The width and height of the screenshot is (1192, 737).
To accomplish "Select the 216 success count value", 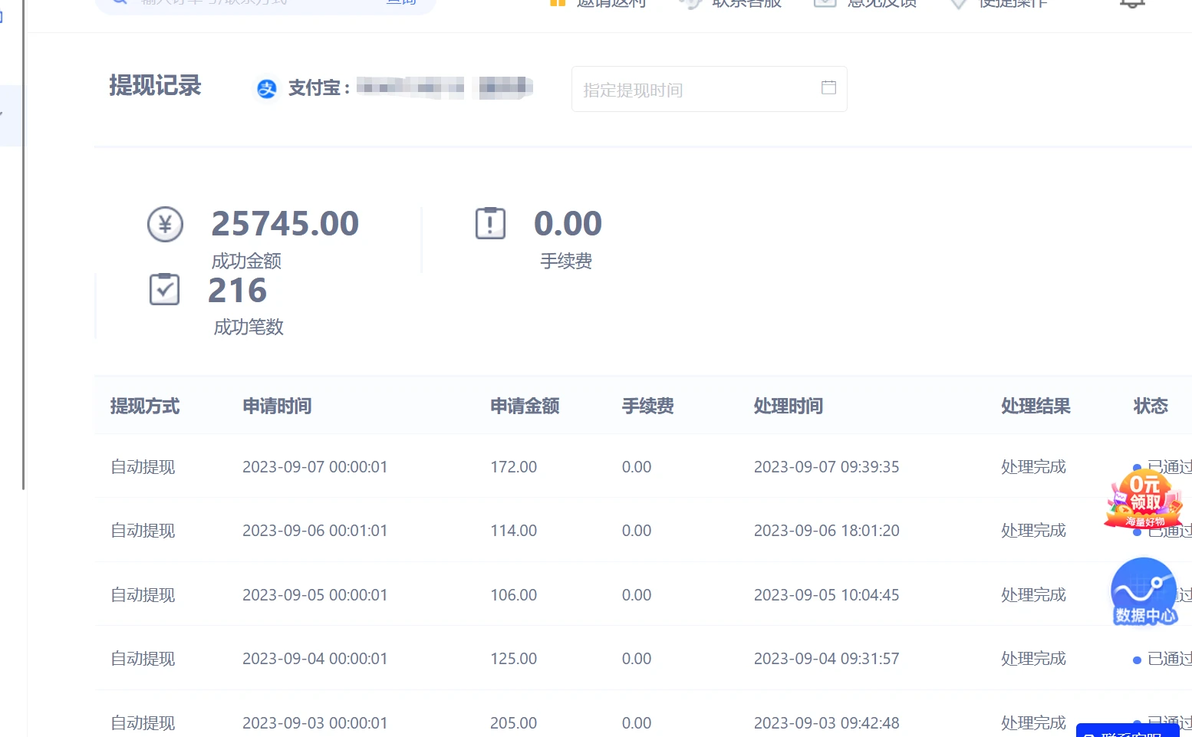I will tap(237, 291).
